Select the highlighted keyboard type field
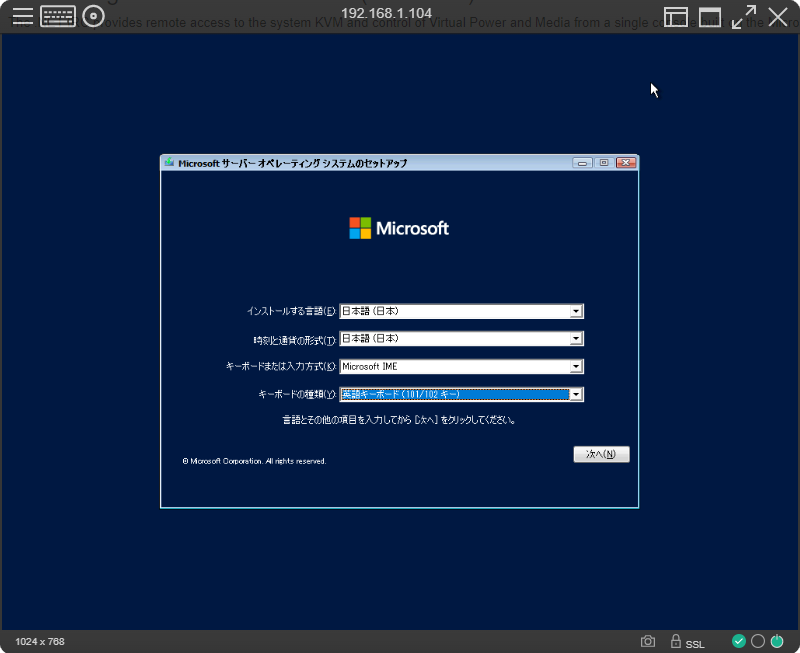This screenshot has height=653, width=800. coord(461,394)
